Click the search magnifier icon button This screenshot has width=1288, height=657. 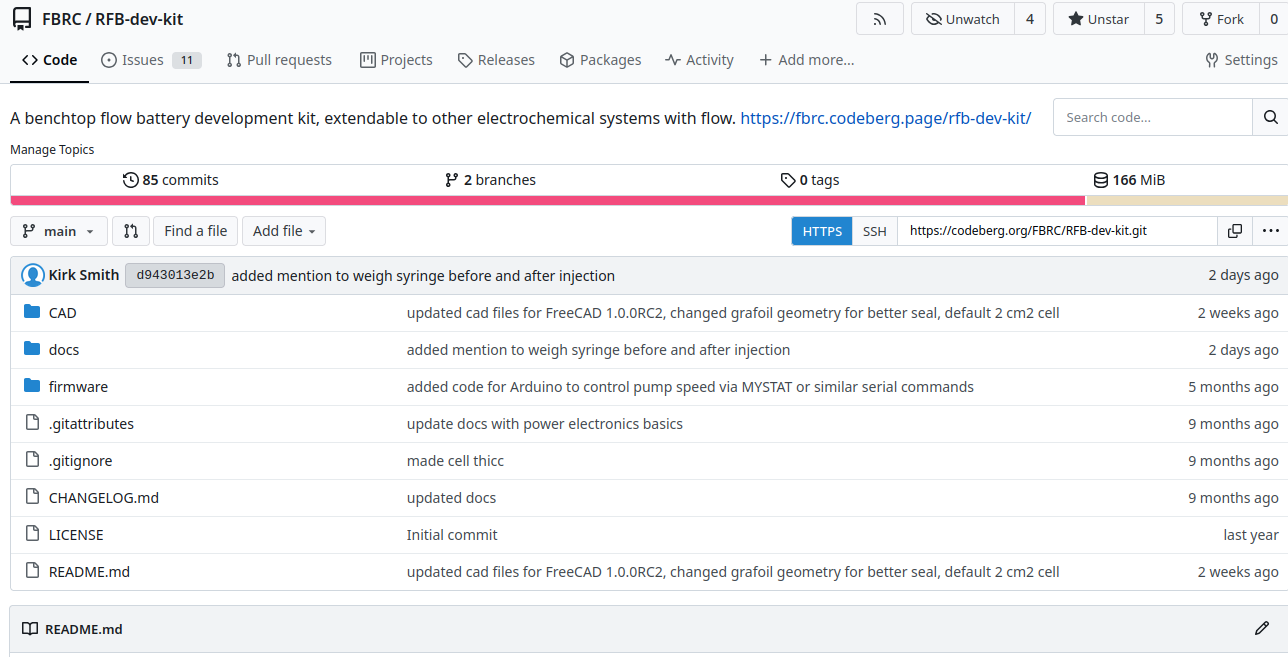click(1270, 117)
